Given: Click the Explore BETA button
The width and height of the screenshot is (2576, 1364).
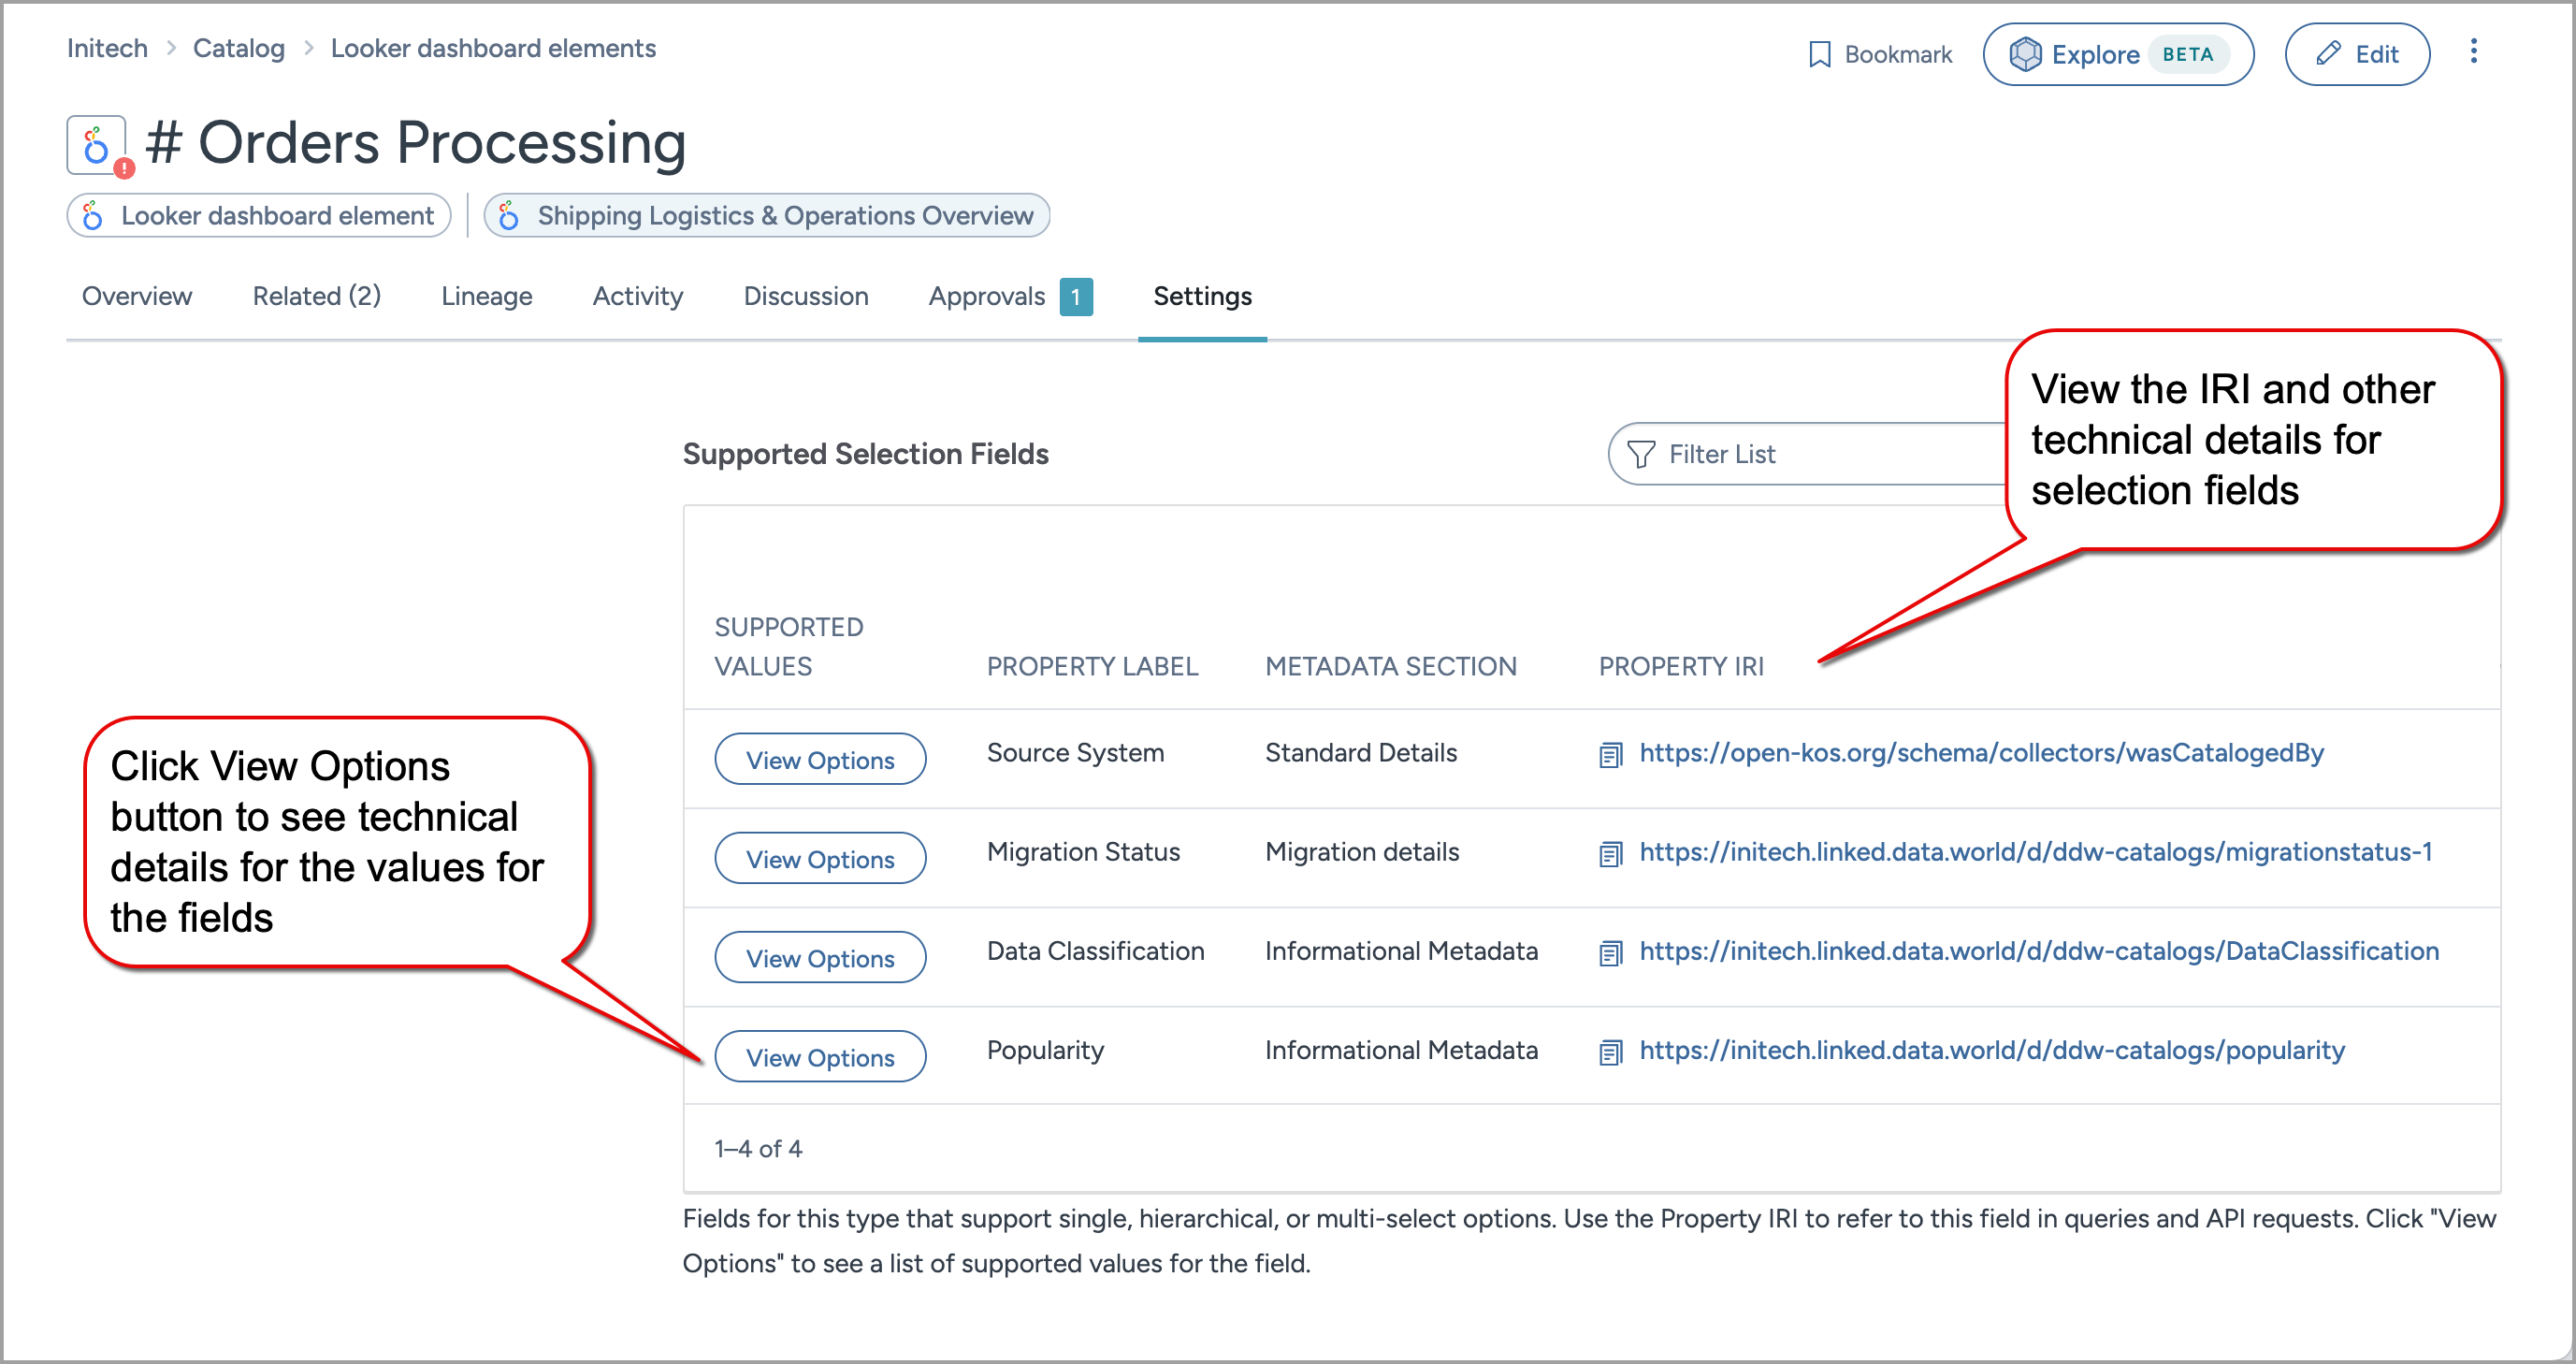Looking at the screenshot, I should click(2117, 54).
